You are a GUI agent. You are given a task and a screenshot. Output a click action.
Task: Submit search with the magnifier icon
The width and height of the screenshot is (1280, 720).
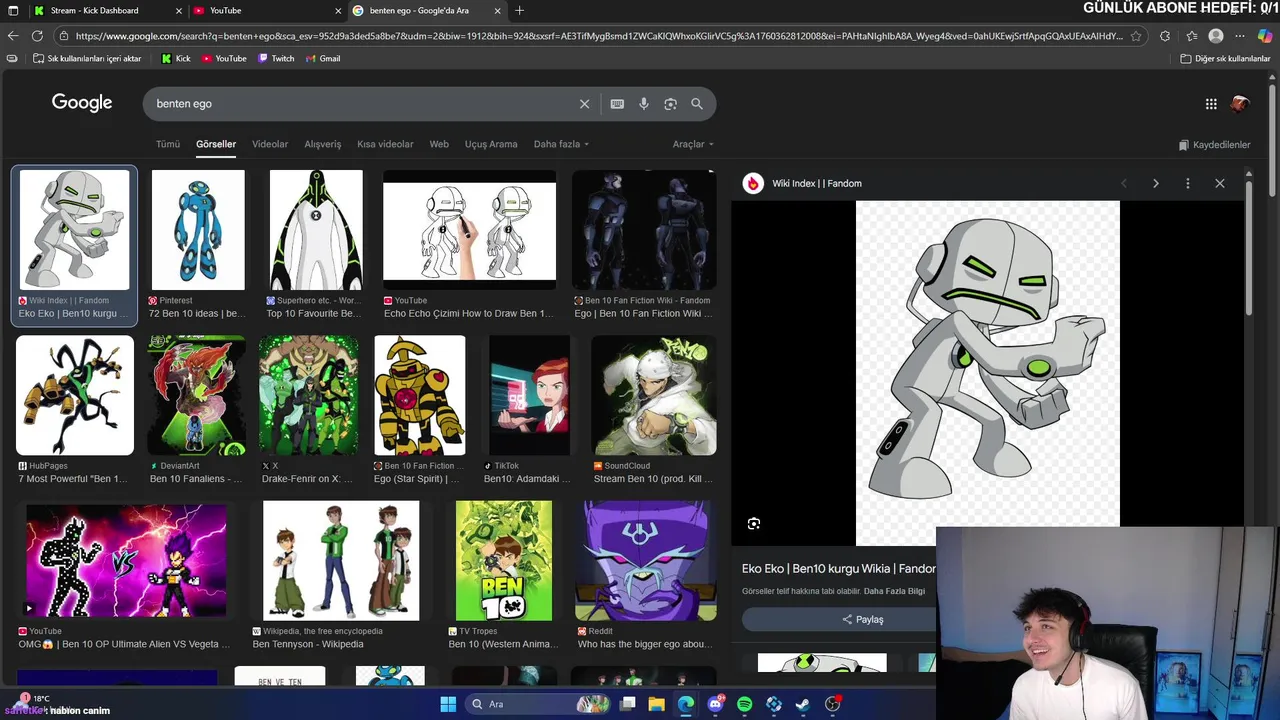coord(697,104)
